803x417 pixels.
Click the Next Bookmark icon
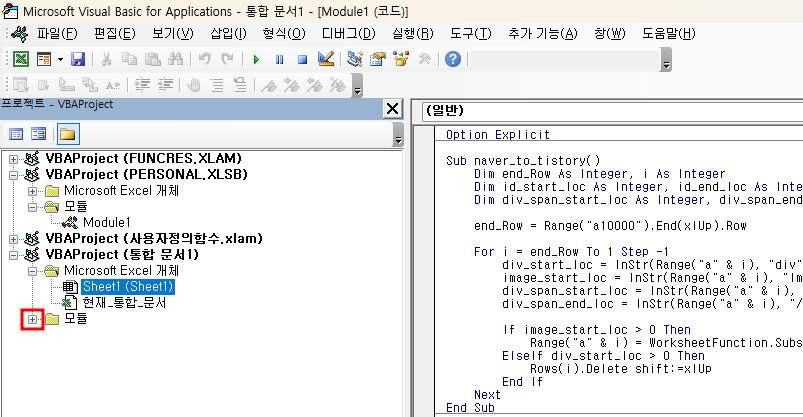click(292, 85)
